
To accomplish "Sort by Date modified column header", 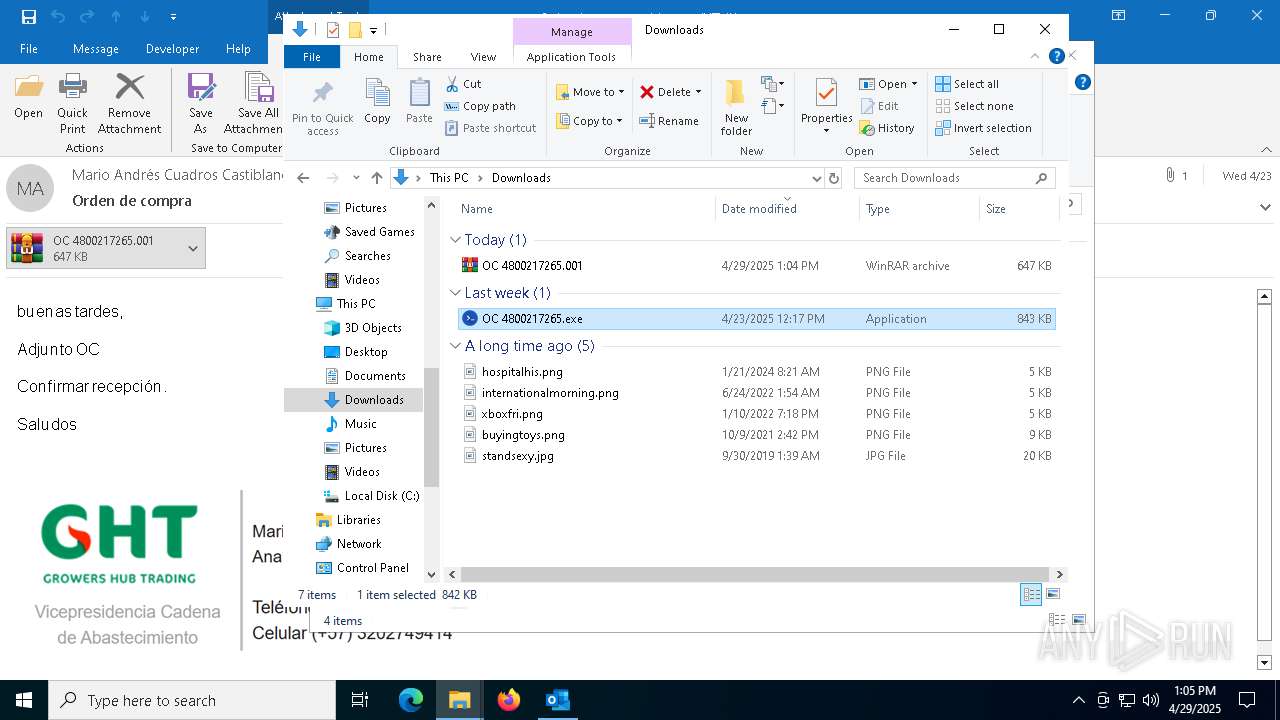I will click(787, 209).
